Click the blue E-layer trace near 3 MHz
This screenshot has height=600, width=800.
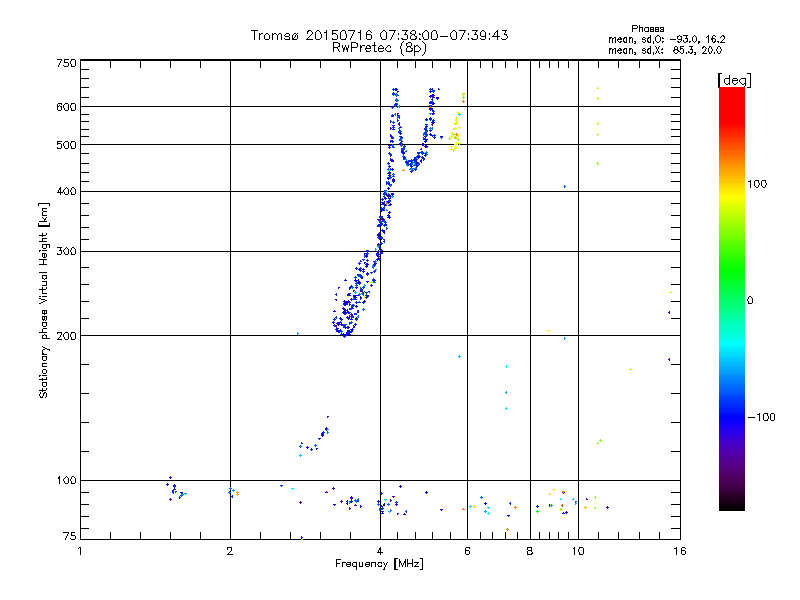point(315,438)
